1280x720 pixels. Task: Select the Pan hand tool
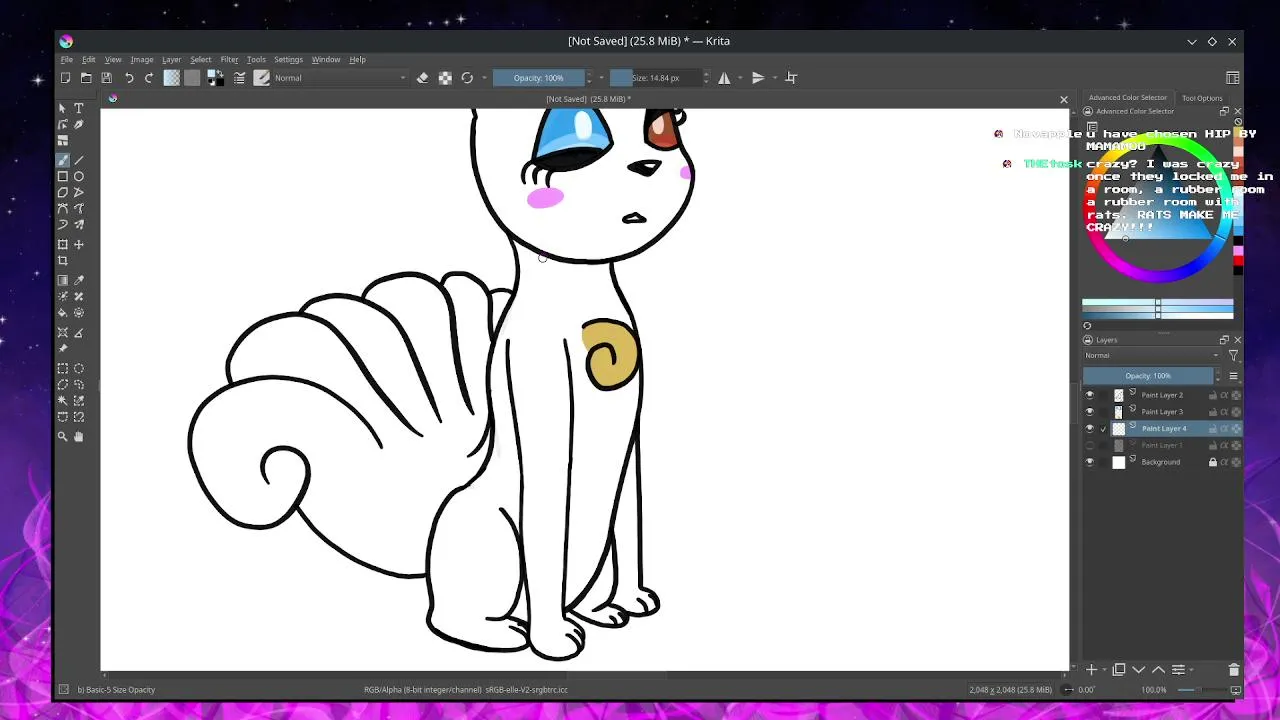tap(79, 437)
